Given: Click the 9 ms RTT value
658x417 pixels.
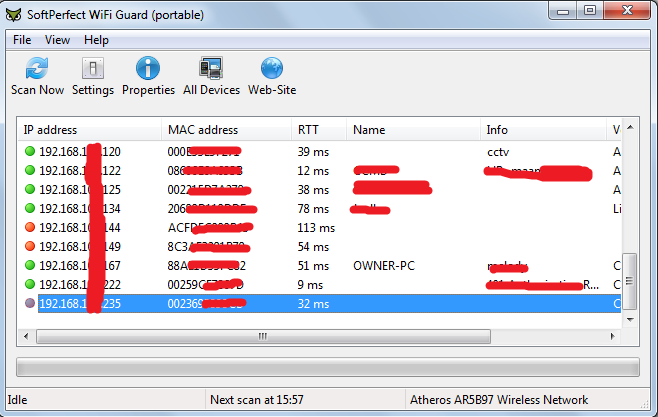Looking at the screenshot, I should click(x=310, y=285).
